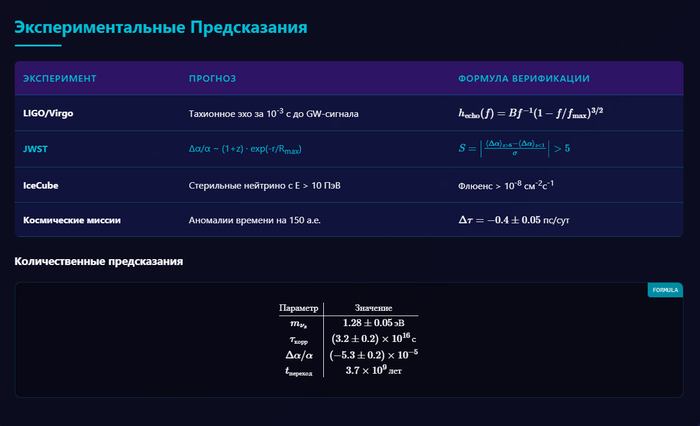Click the Количественные предсказания subheading
Screen dimensions: 700x426
tap(98, 262)
